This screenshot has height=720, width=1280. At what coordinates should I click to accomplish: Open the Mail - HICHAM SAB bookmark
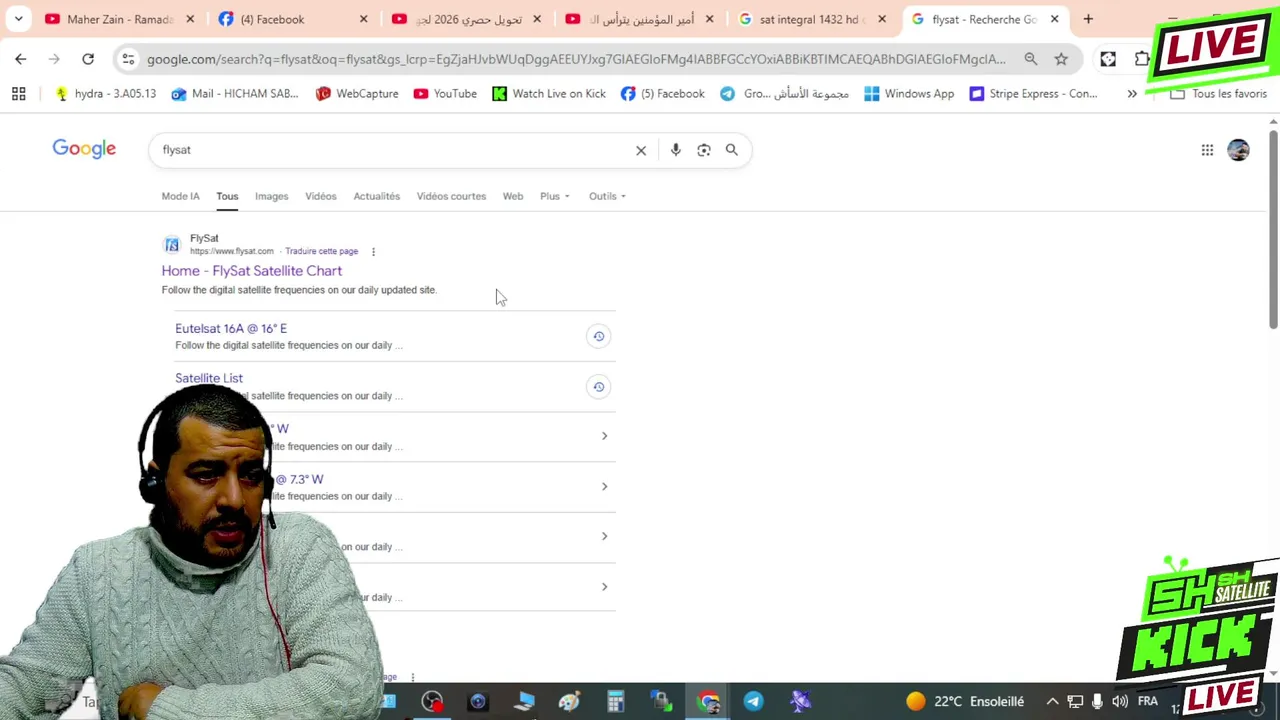coord(235,93)
